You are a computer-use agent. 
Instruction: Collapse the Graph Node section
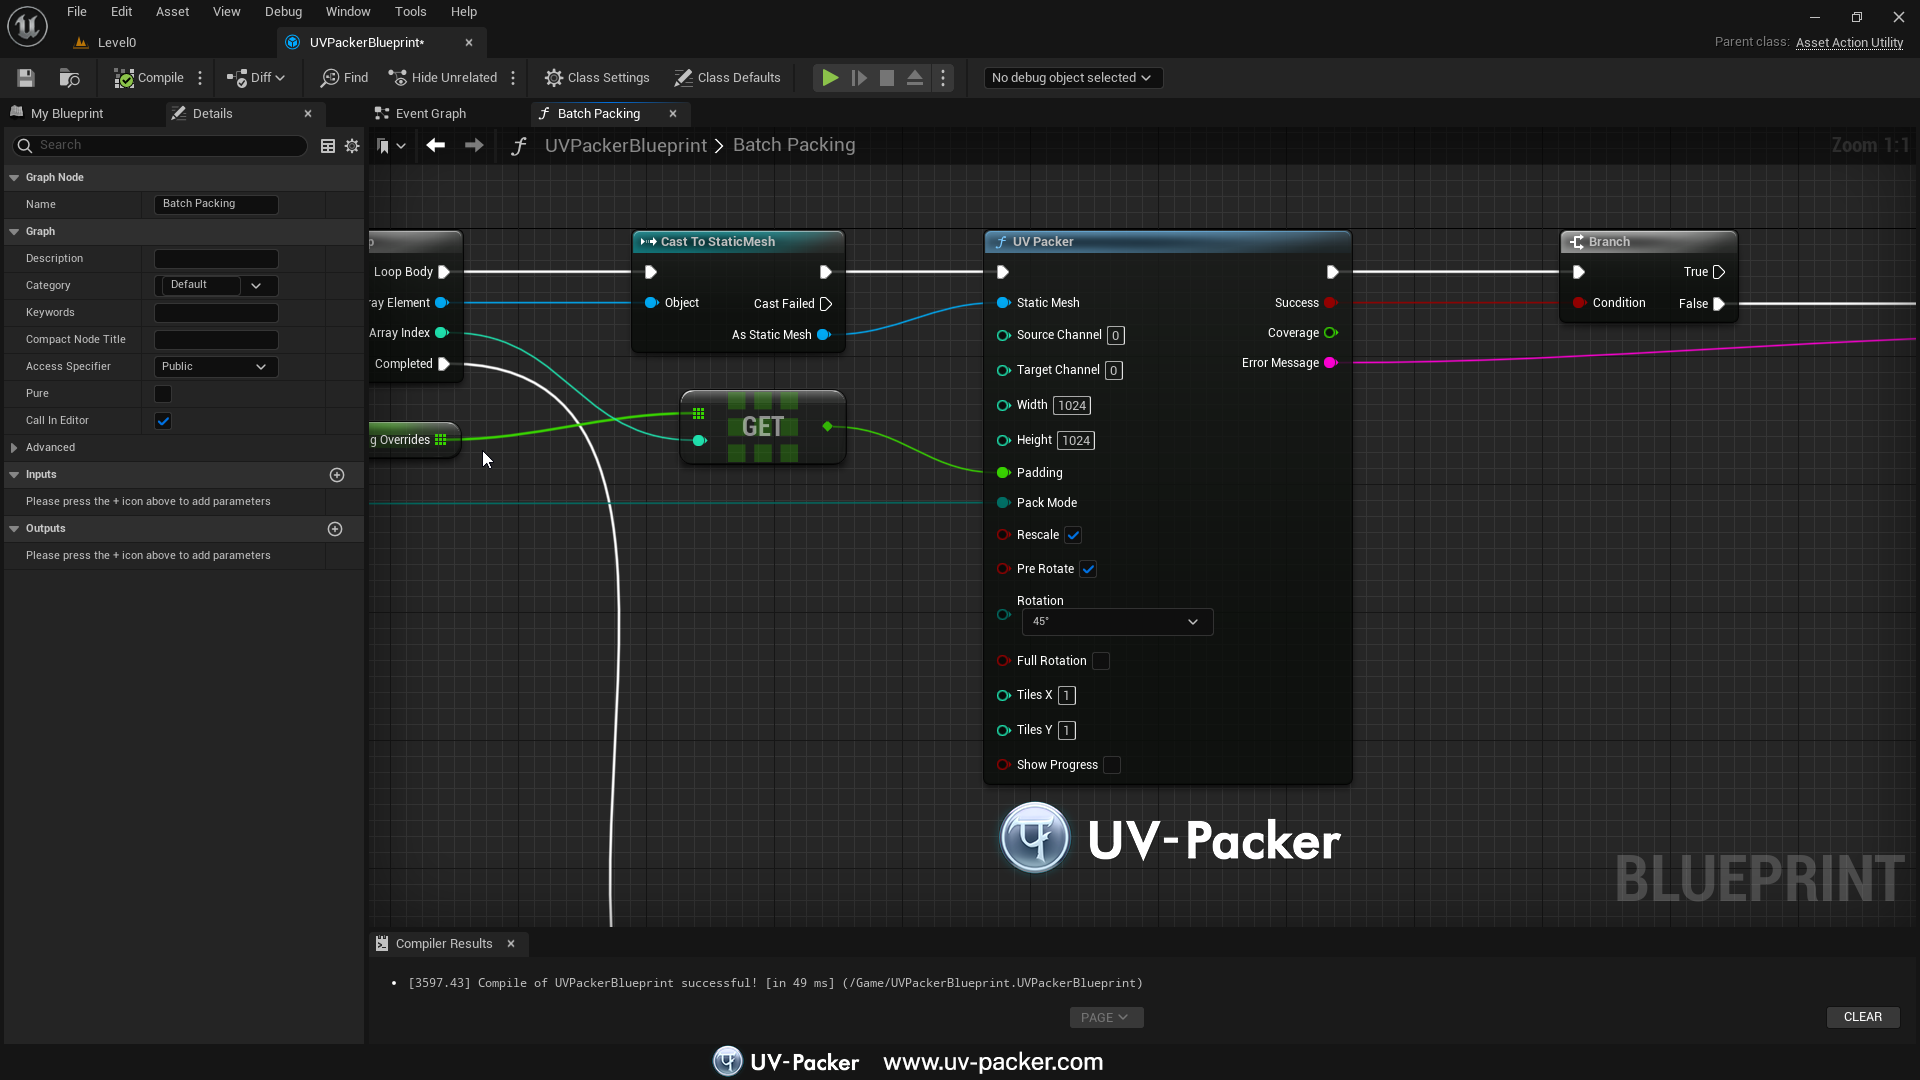click(x=14, y=178)
